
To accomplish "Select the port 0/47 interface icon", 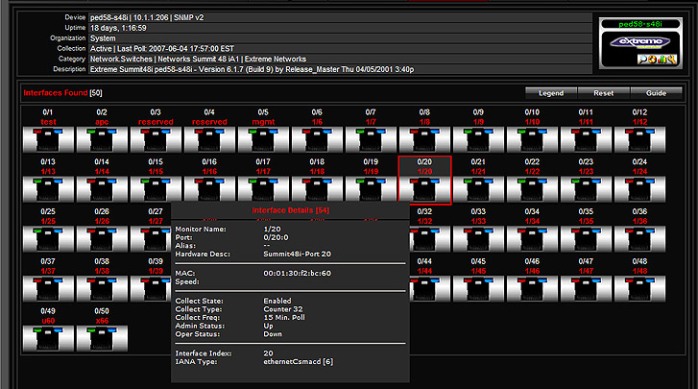I will pos(586,289).
